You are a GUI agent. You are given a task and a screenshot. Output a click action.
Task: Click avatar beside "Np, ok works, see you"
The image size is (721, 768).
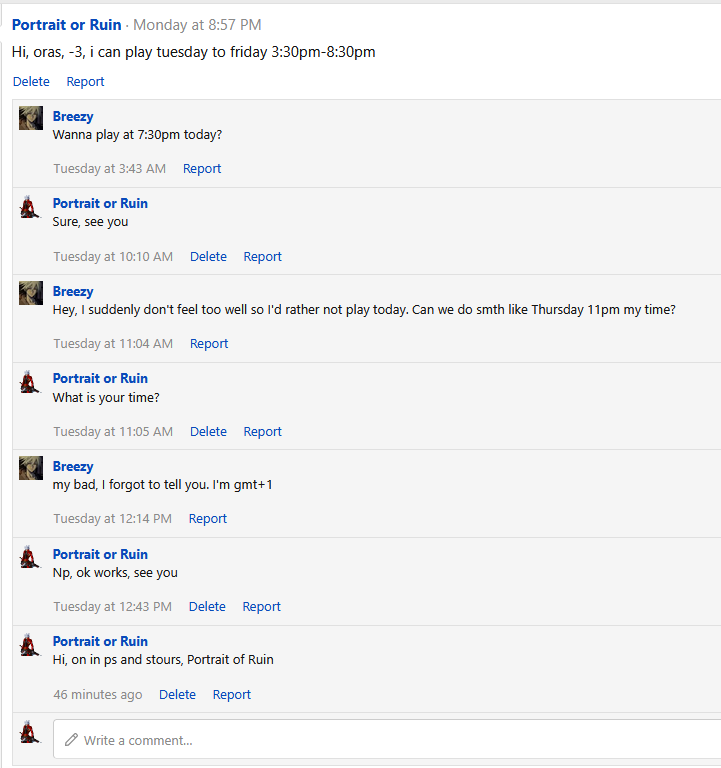click(x=30, y=556)
